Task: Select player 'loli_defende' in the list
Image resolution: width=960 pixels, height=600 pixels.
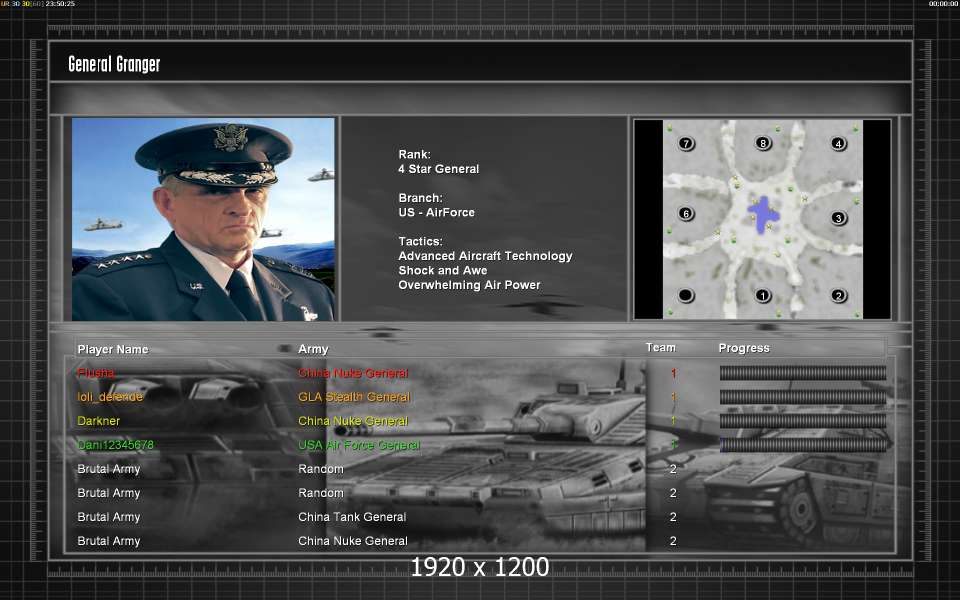Action: click(x=110, y=397)
